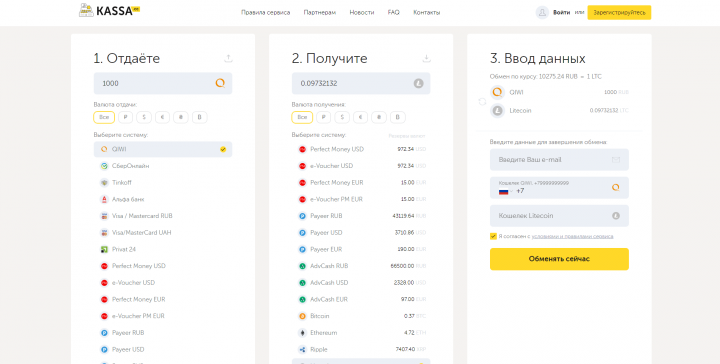This screenshot has width=720, height=364.
Task: Select Payeer USD in the receive list
Action: coord(361,233)
